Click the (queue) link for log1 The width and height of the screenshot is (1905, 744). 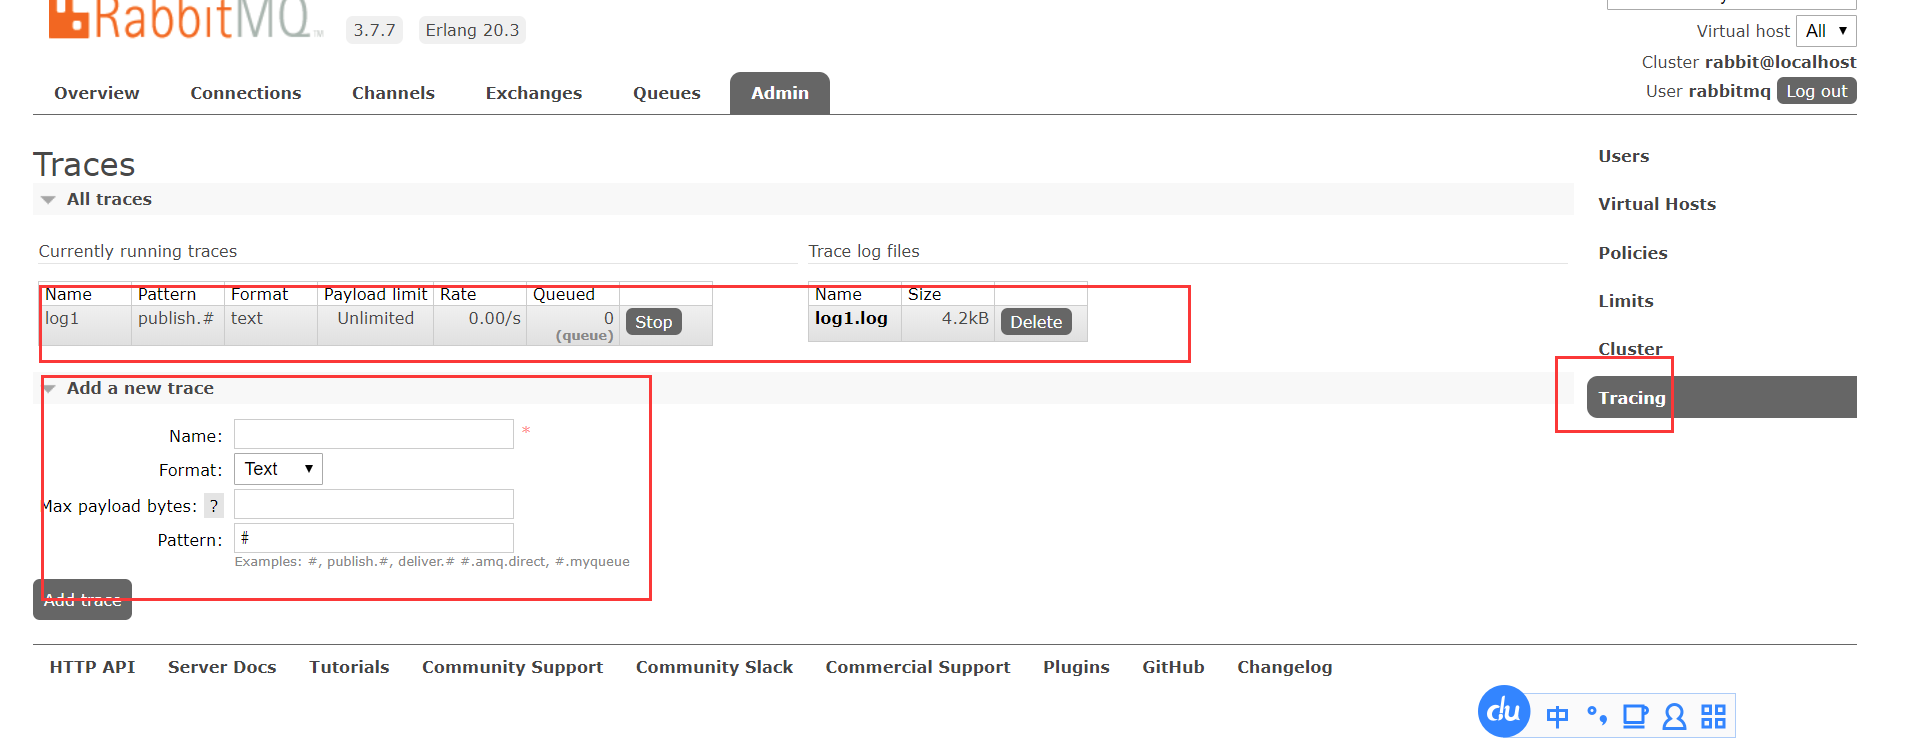click(x=585, y=336)
